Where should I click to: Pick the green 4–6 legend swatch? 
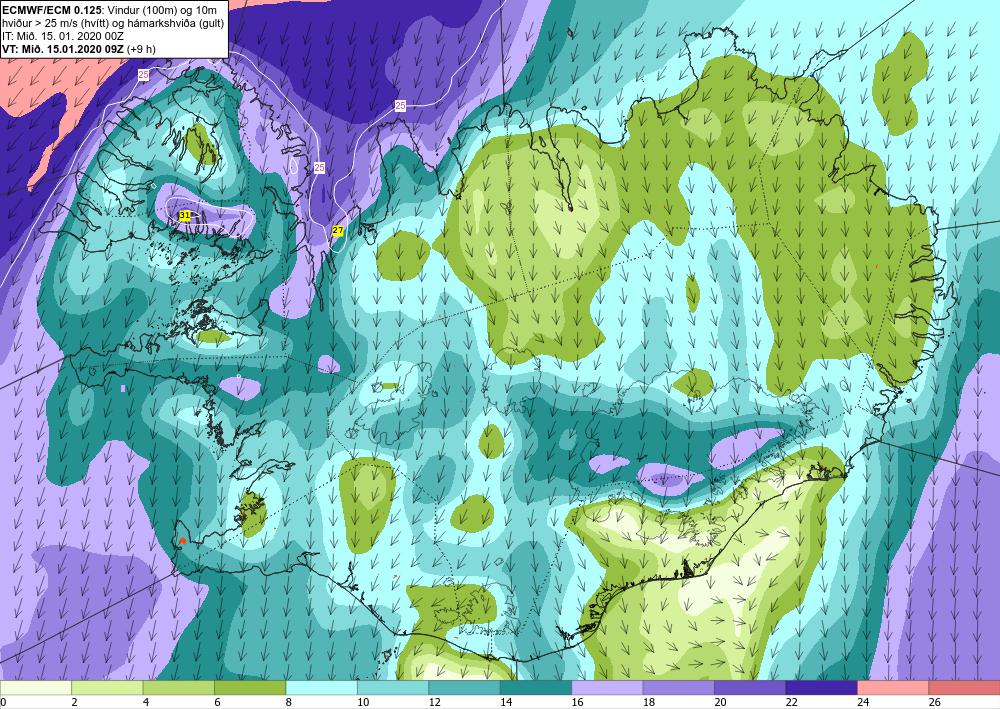[179, 688]
